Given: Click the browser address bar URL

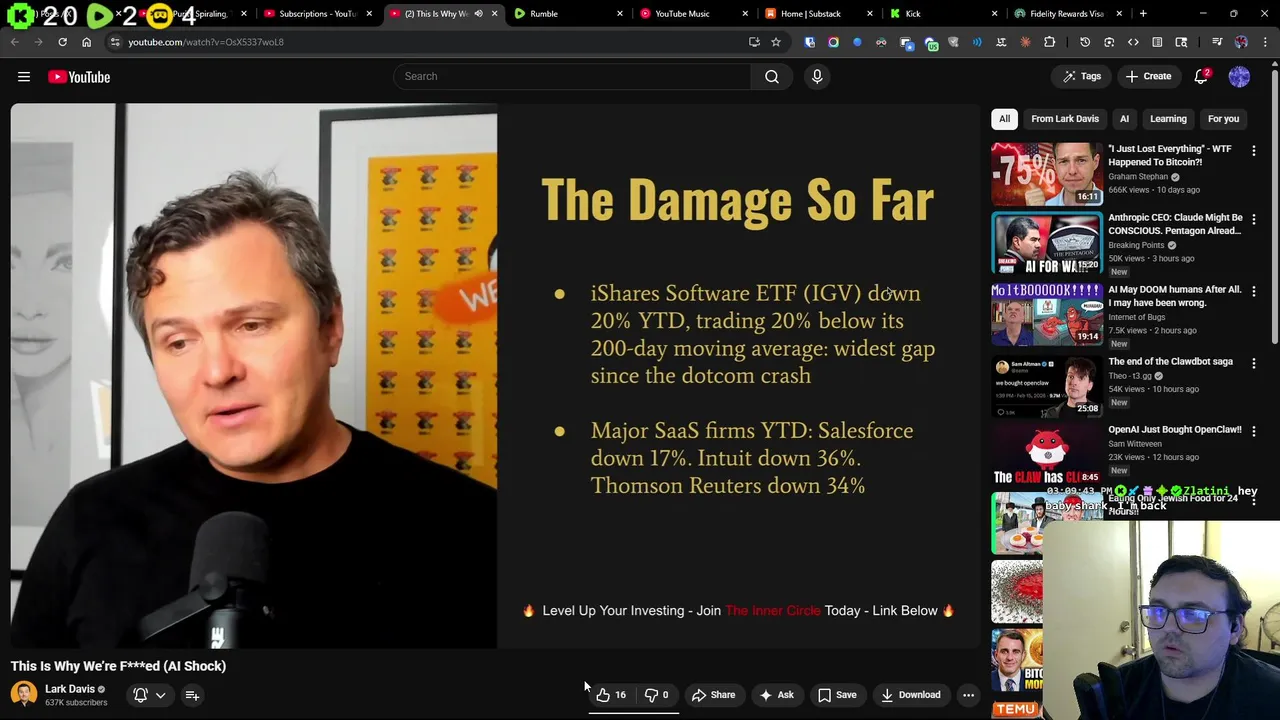Looking at the screenshot, I should [206, 42].
